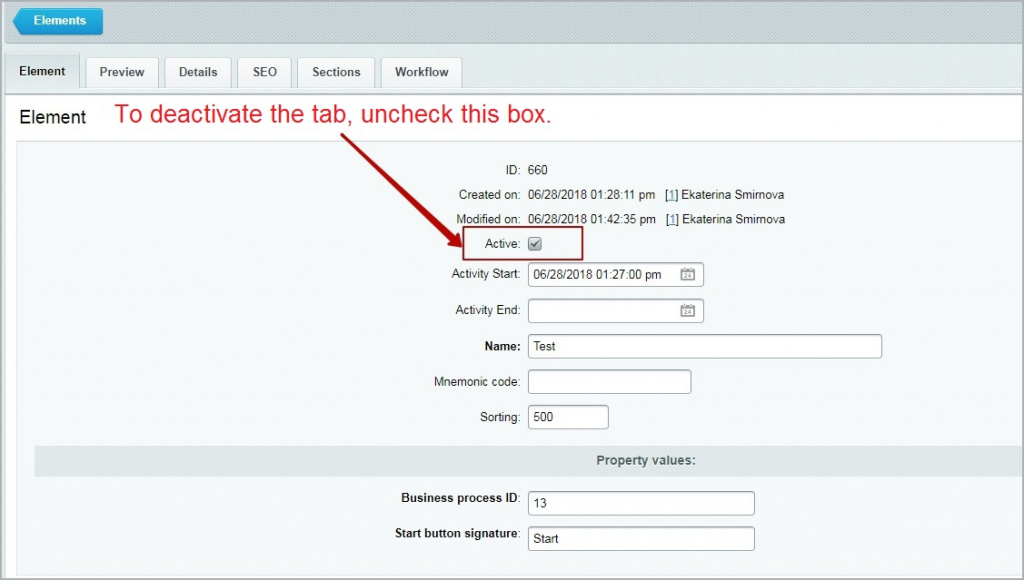Select the Element tab

click(42, 71)
